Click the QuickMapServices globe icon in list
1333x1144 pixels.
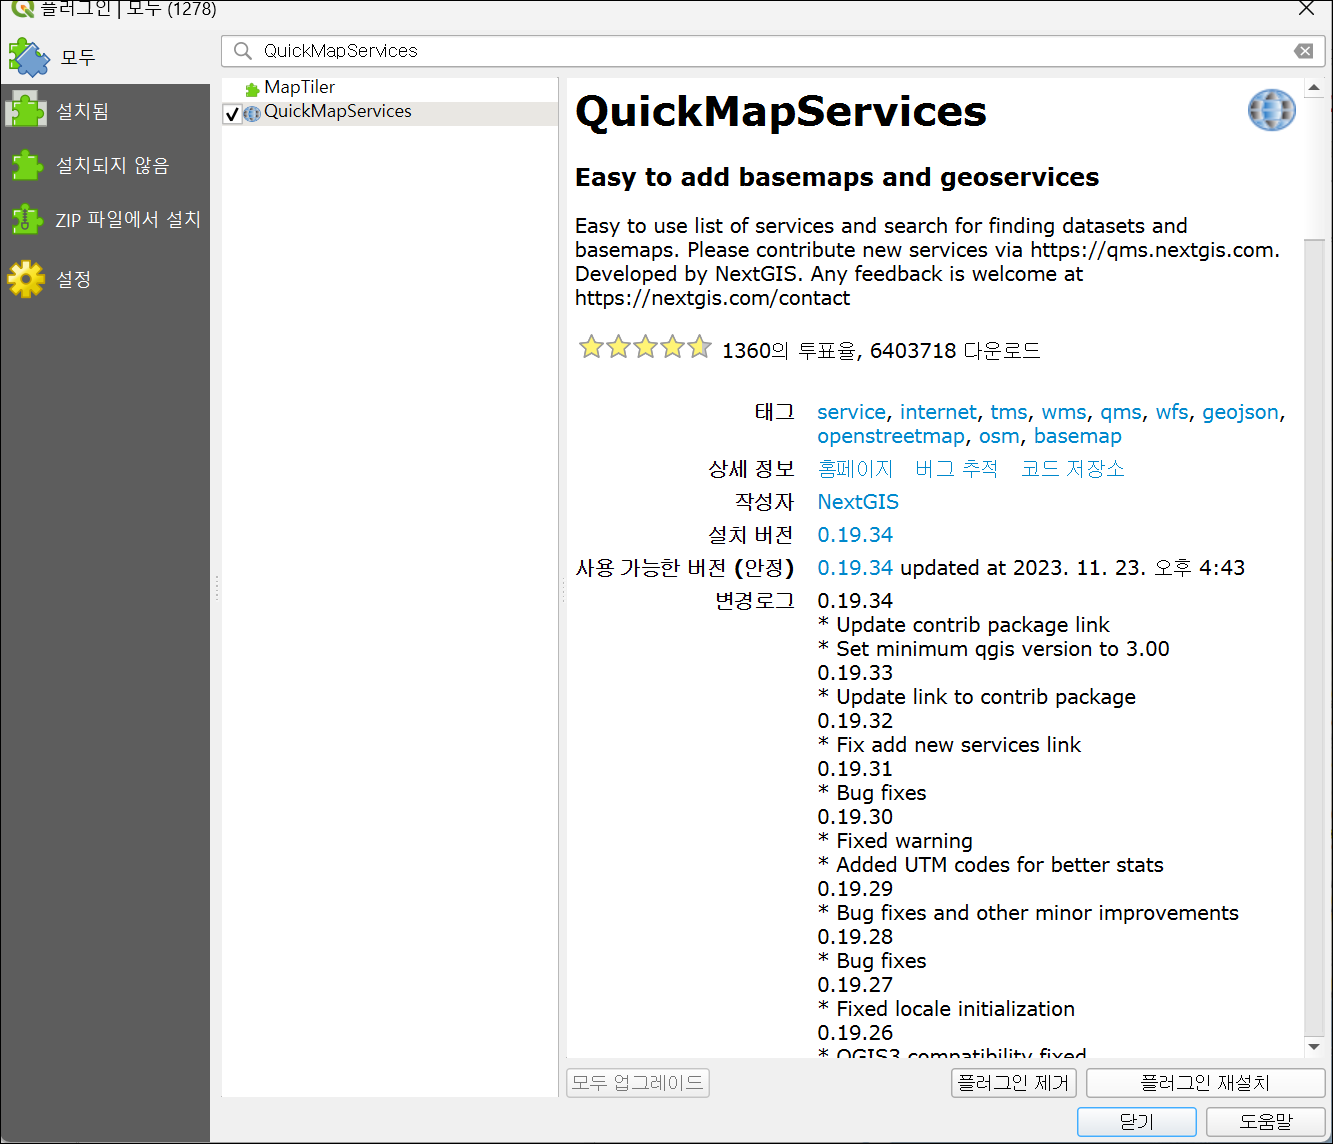pyautogui.click(x=252, y=113)
